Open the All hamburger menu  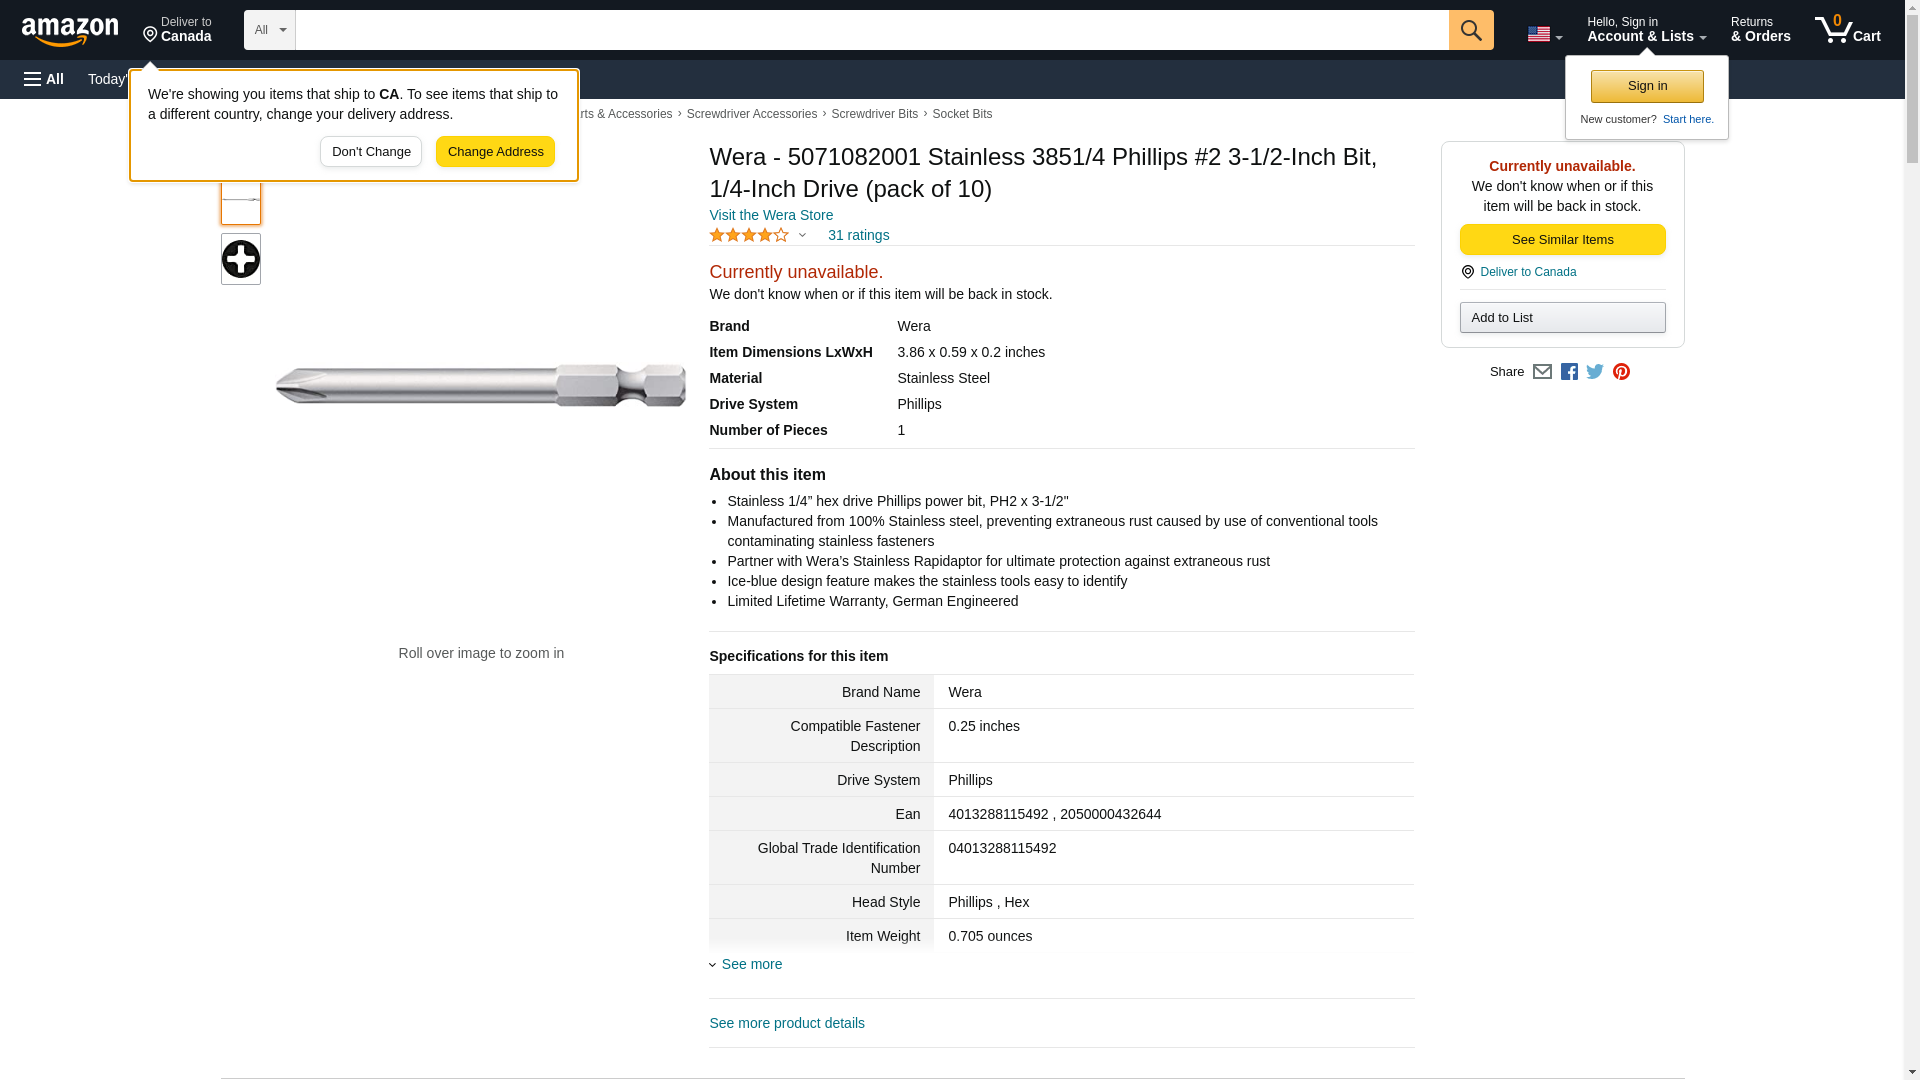pos(44,79)
